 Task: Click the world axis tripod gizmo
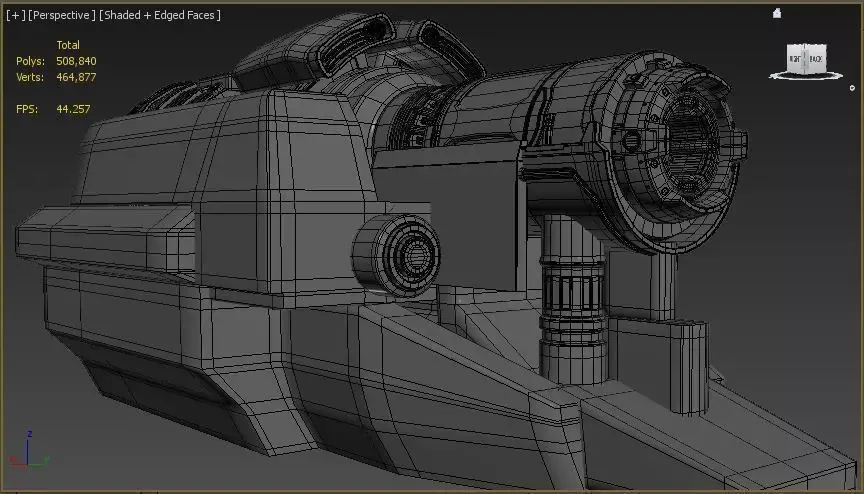pos(29,450)
